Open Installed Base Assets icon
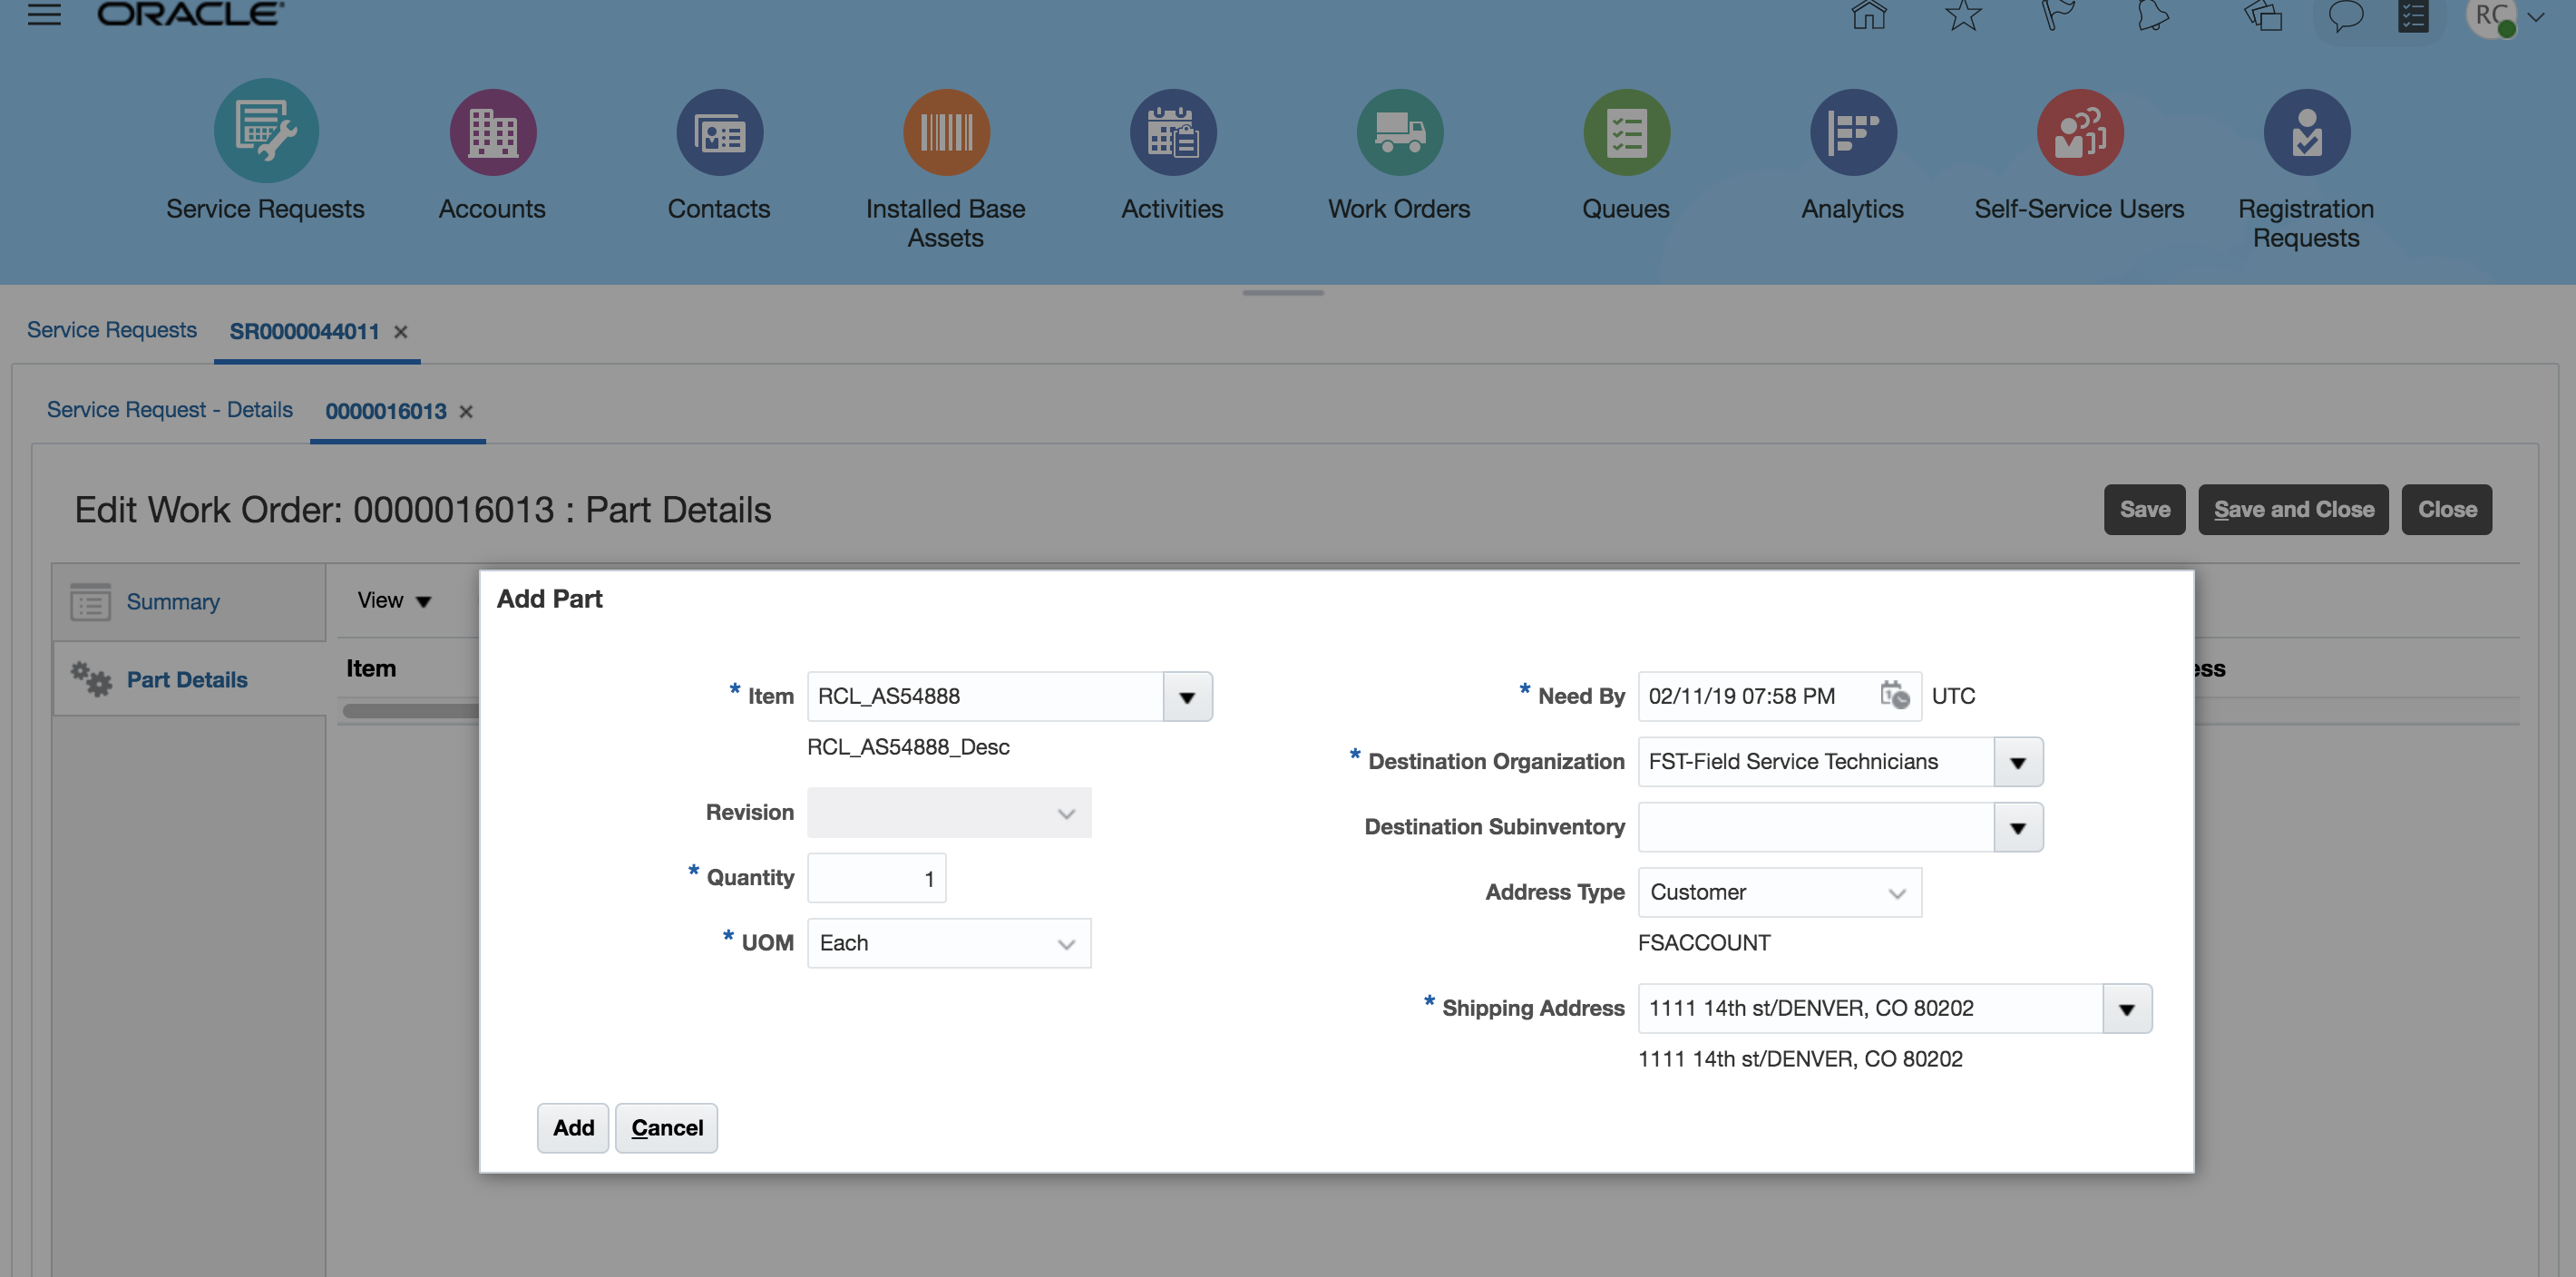 (x=945, y=131)
